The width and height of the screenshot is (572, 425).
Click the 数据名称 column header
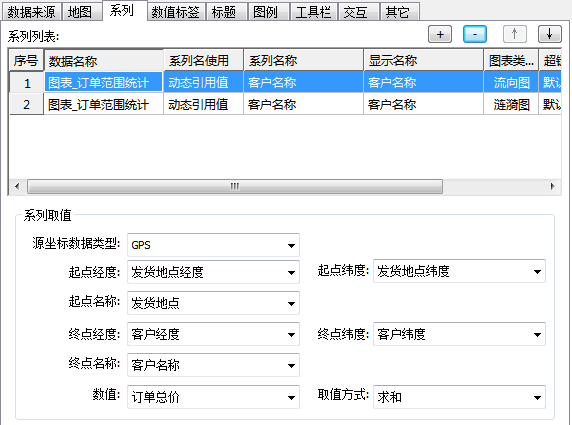click(104, 61)
